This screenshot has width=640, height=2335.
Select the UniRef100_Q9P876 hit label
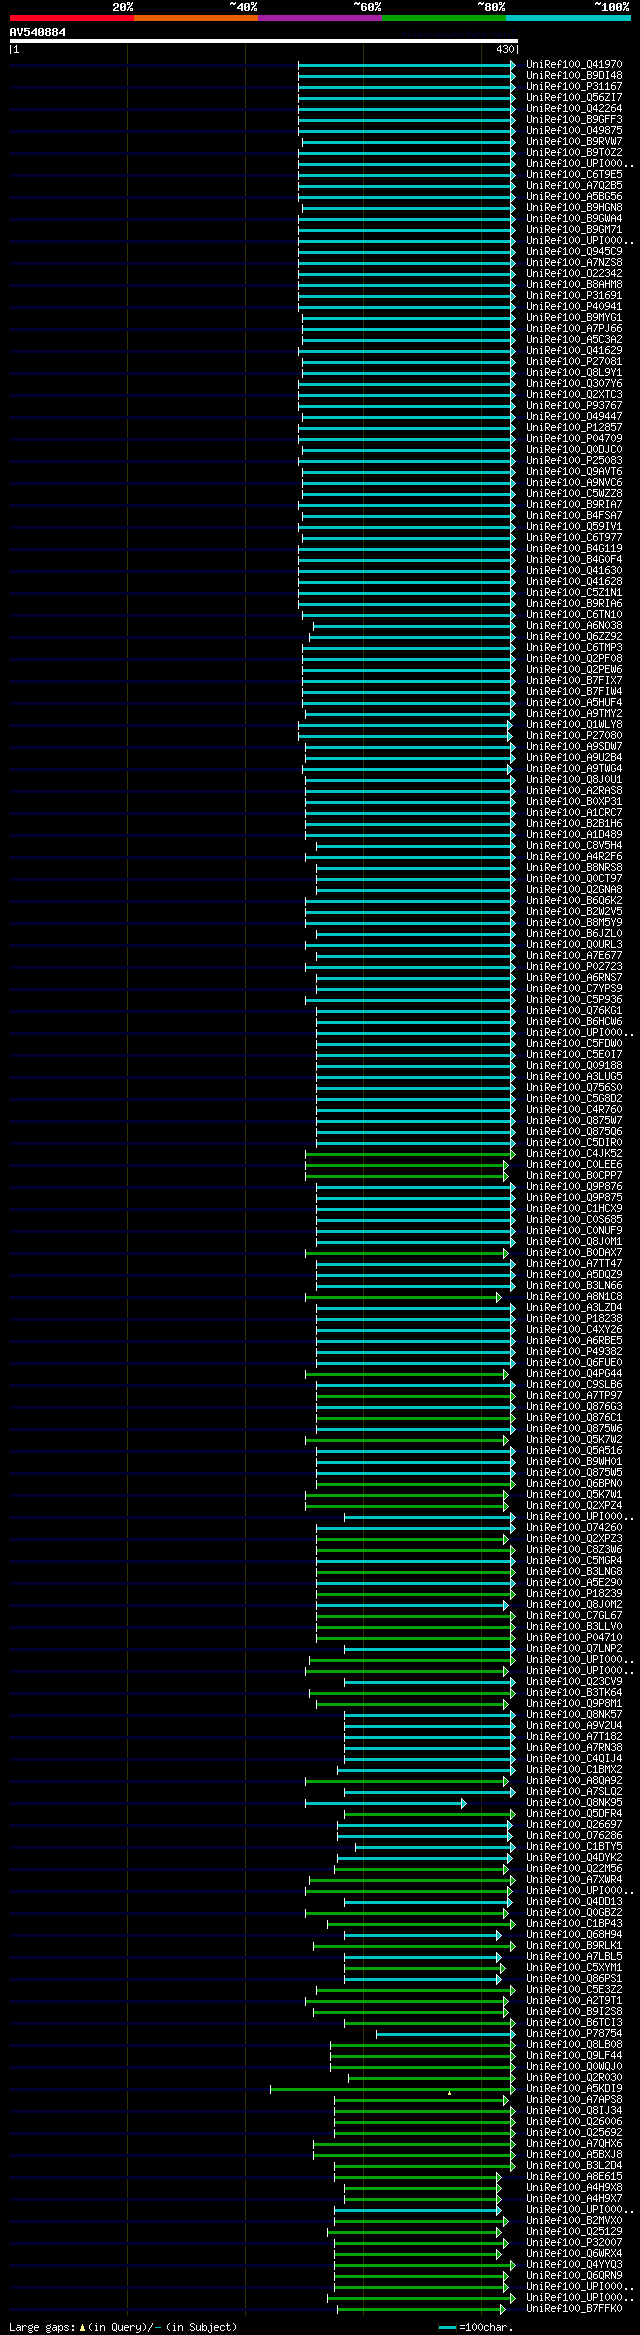coord(574,1187)
